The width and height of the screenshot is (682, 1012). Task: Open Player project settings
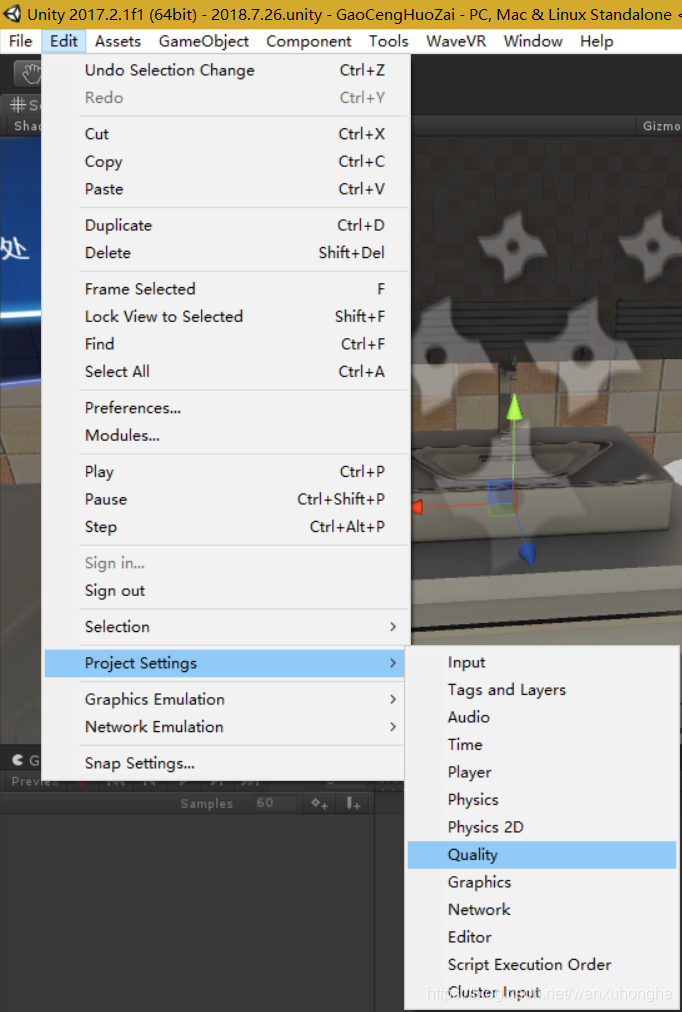[541, 772]
